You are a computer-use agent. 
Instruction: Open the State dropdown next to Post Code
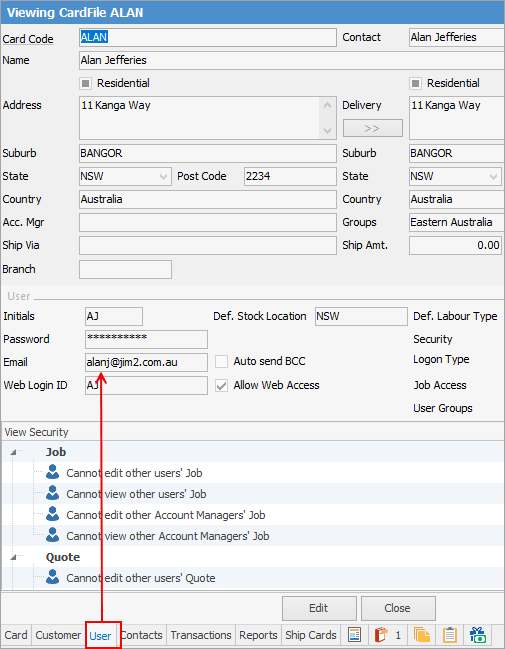[164, 177]
